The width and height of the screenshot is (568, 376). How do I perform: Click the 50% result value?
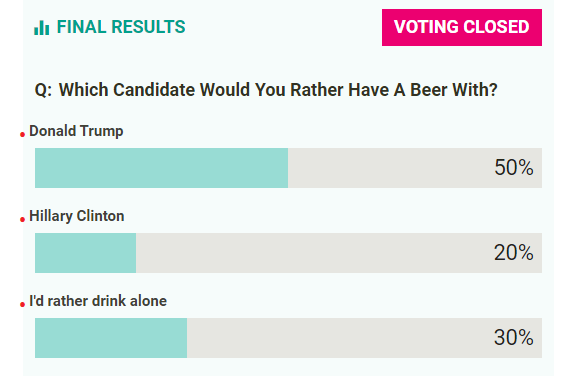pos(514,168)
